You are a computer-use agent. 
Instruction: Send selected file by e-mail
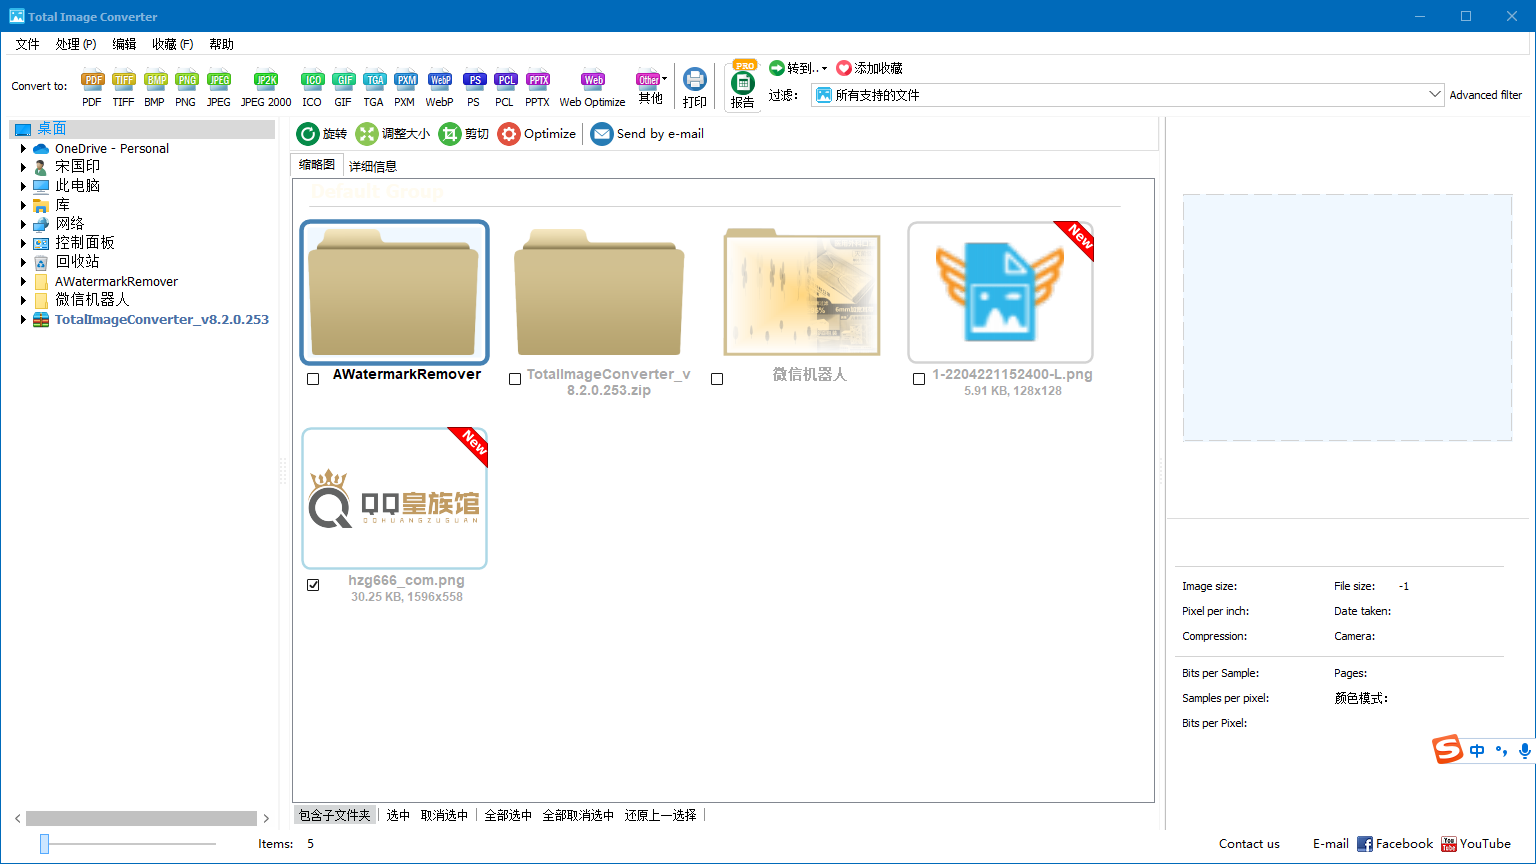pyautogui.click(x=647, y=134)
